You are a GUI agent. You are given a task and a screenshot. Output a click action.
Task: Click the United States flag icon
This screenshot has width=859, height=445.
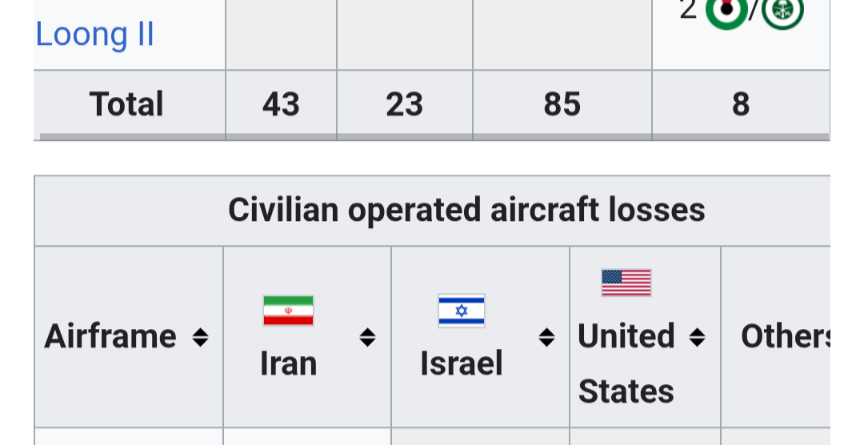click(626, 282)
